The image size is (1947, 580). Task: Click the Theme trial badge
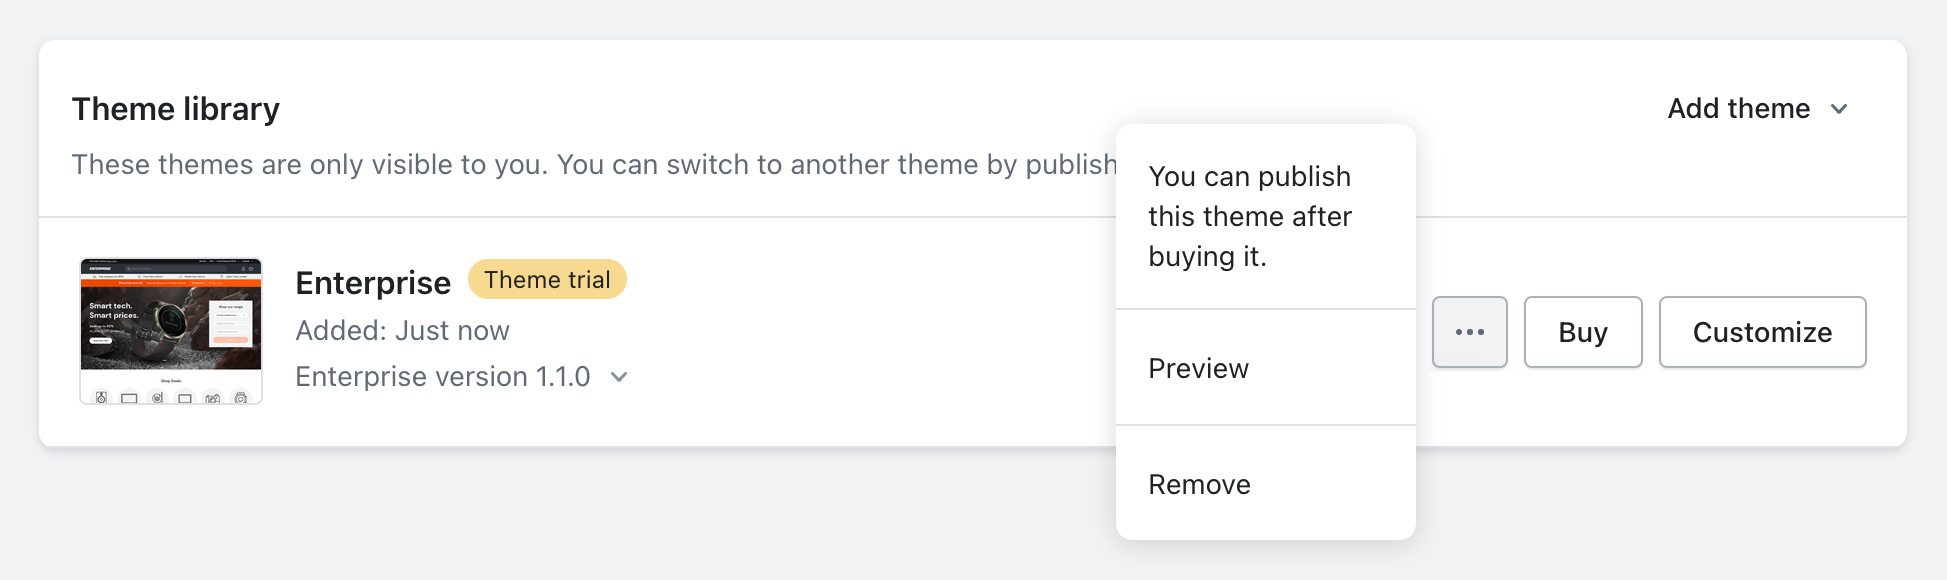[547, 279]
